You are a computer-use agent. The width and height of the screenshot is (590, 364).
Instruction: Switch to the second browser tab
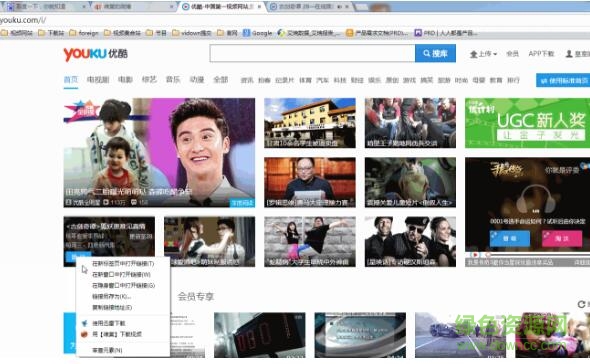[132, 6]
